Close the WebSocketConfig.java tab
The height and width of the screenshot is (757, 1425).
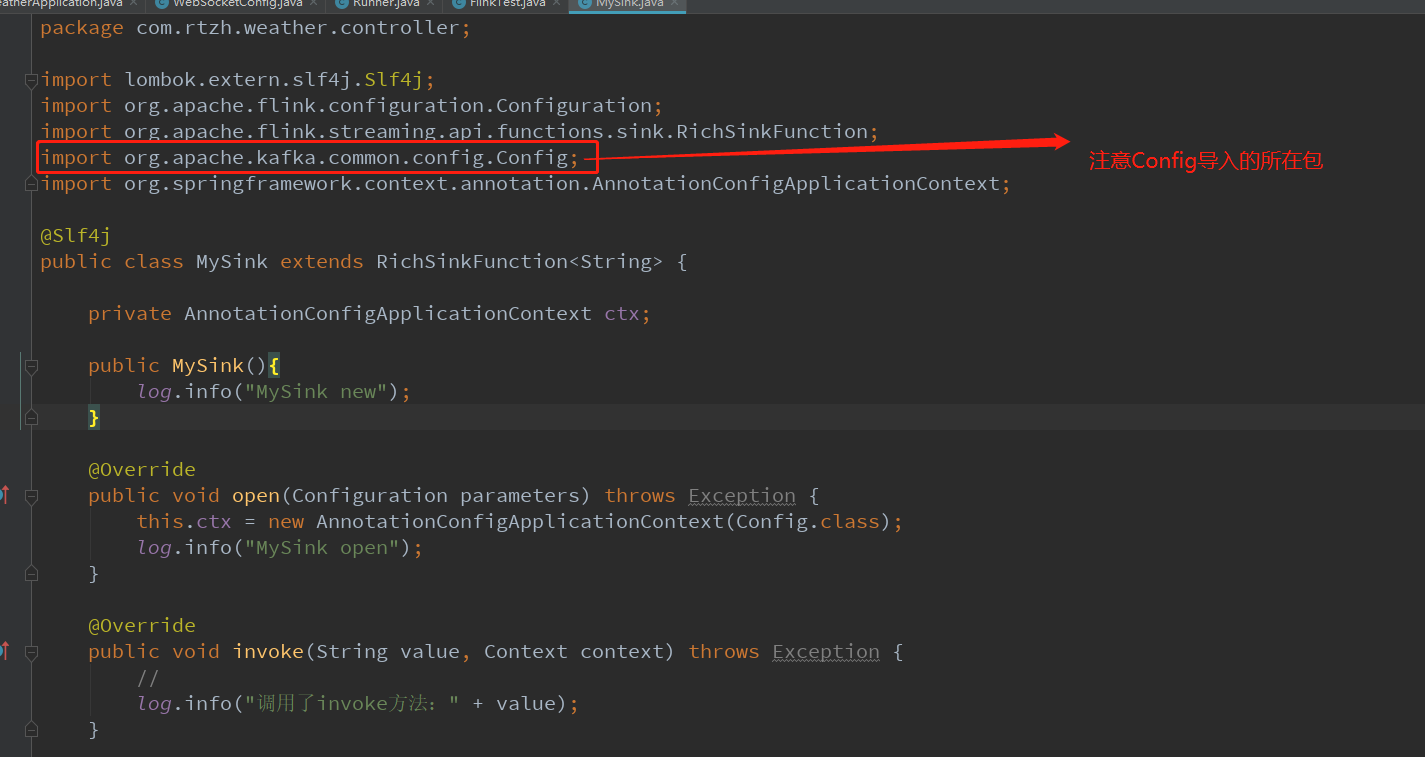point(312,4)
